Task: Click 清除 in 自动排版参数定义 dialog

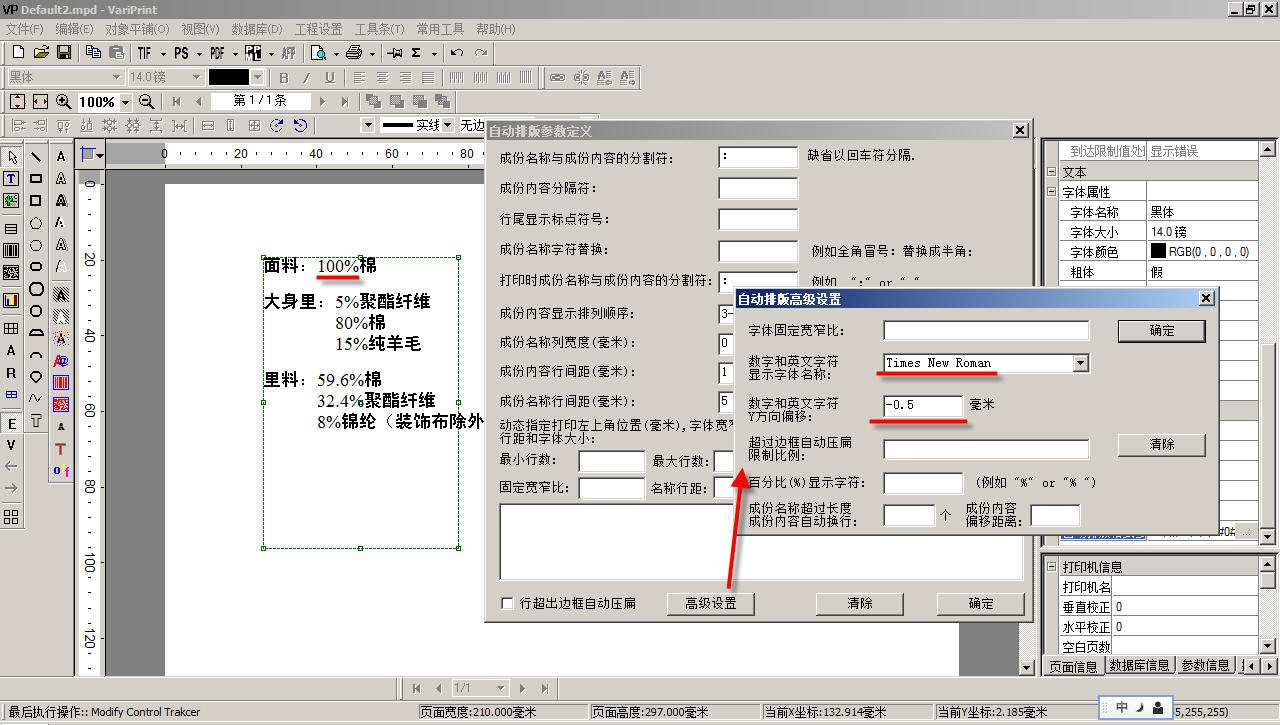Action: [860, 603]
